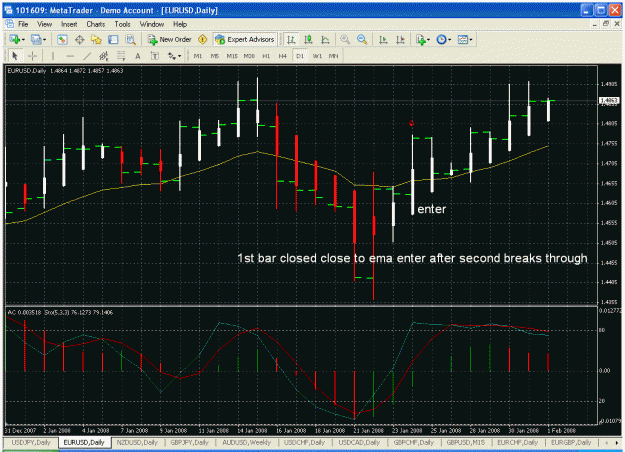Expand the Profiles dropdown arrow
This screenshot has height=452, width=625.
[44, 39]
